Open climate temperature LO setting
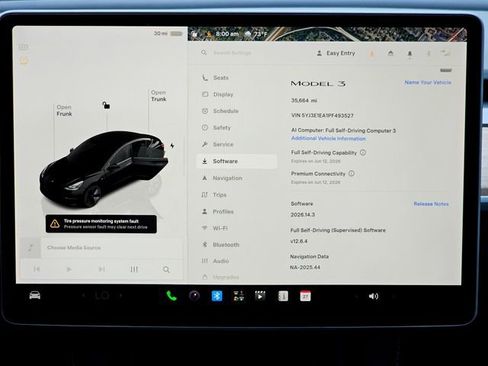Image resolution: width=488 pixels, height=366 pixels. [102, 295]
